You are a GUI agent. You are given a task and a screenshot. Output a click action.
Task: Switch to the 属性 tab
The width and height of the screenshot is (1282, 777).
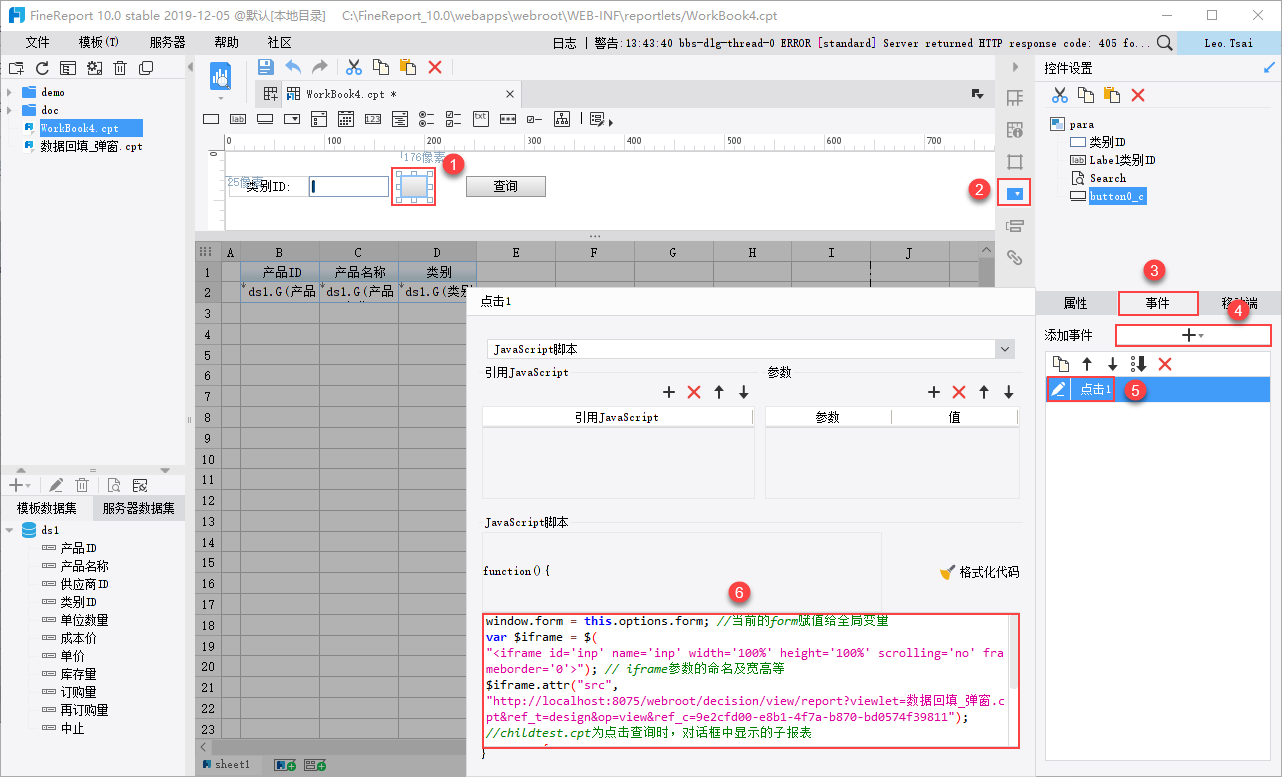tap(1075, 303)
